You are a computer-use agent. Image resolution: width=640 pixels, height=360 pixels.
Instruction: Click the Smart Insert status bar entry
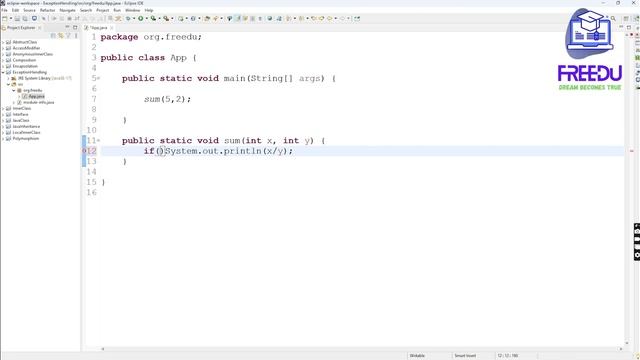(465, 356)
